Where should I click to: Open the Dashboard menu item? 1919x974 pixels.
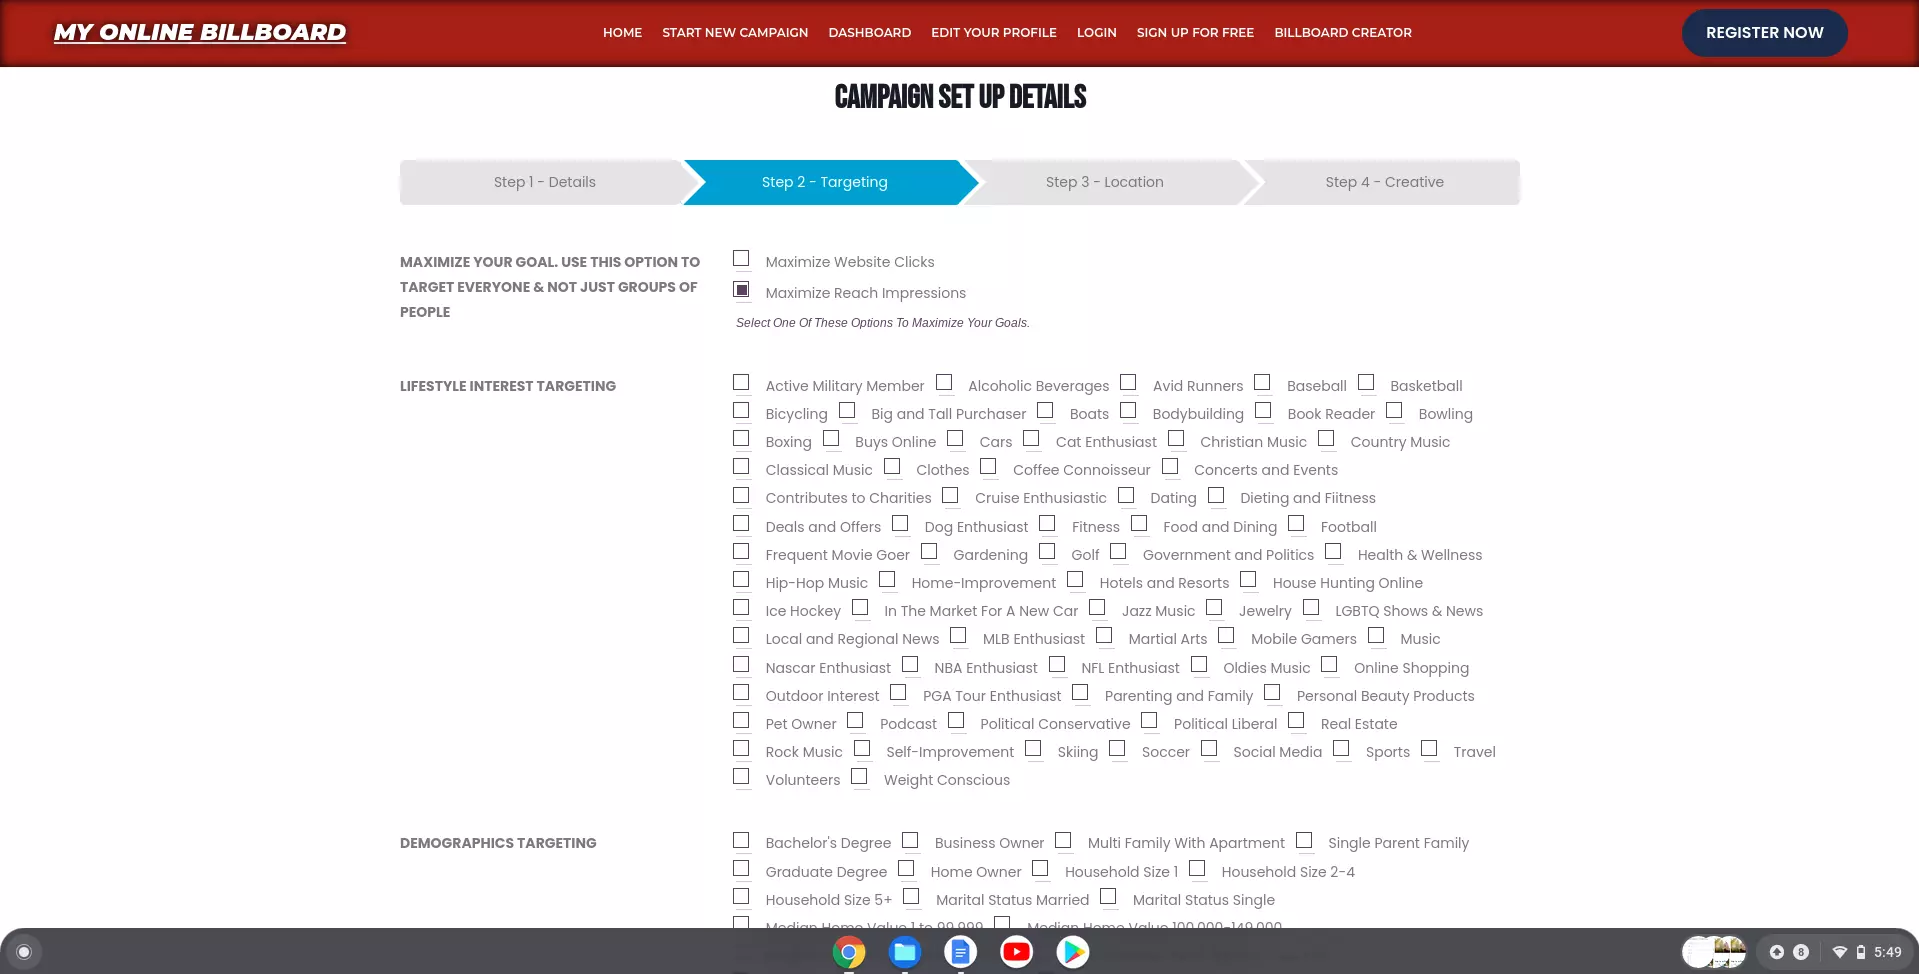[869, 33]
